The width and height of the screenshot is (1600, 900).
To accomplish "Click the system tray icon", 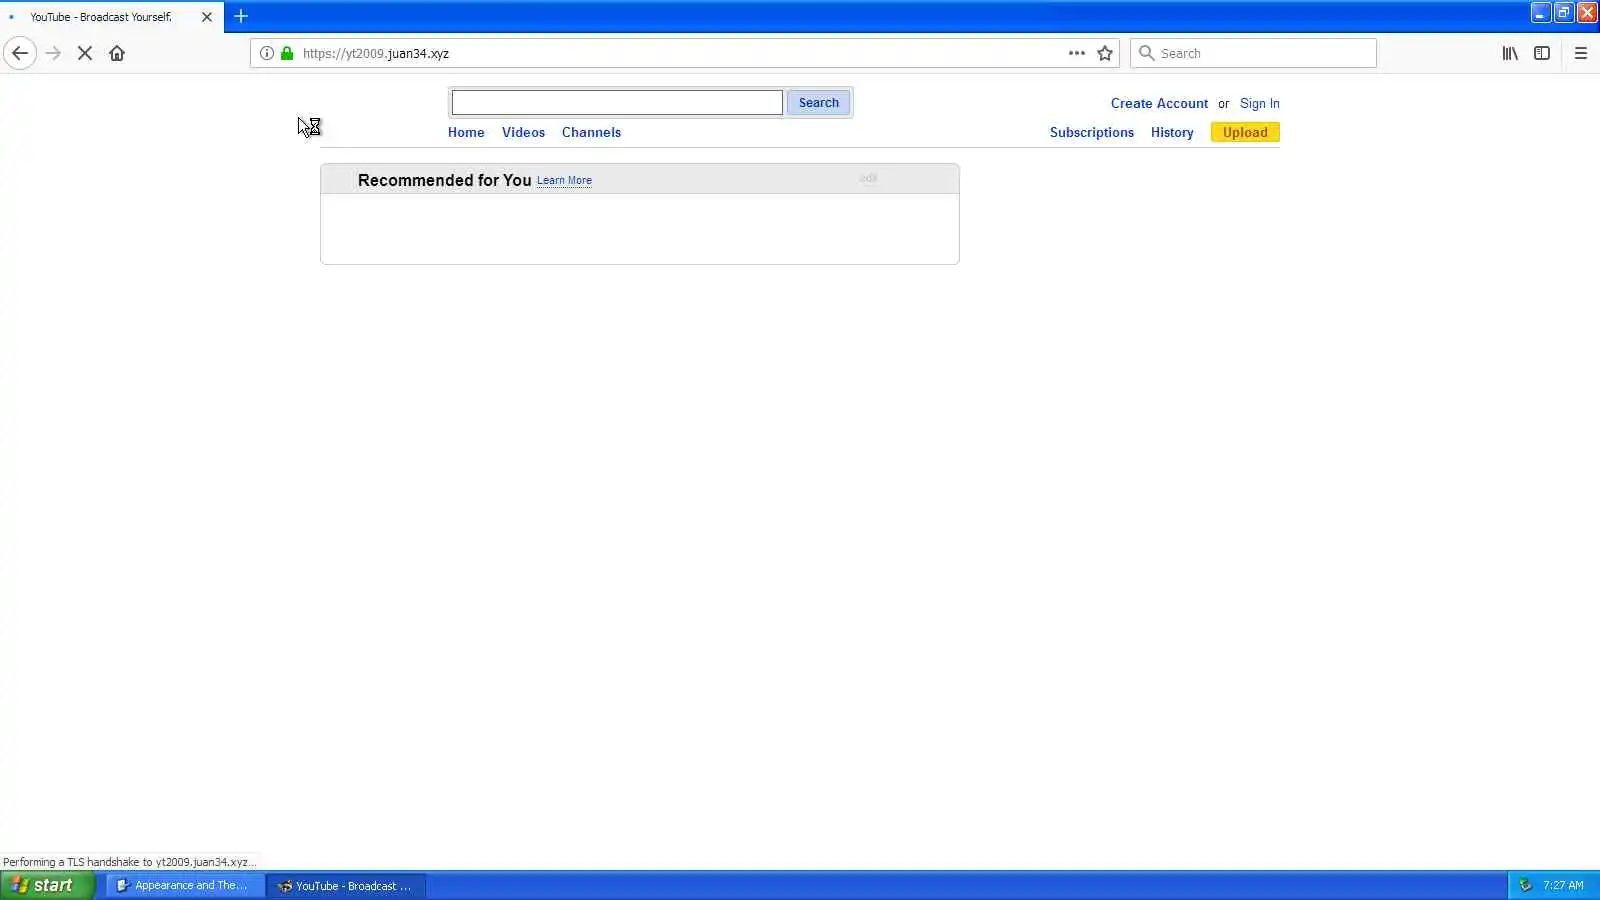I will pos(1525,885).
